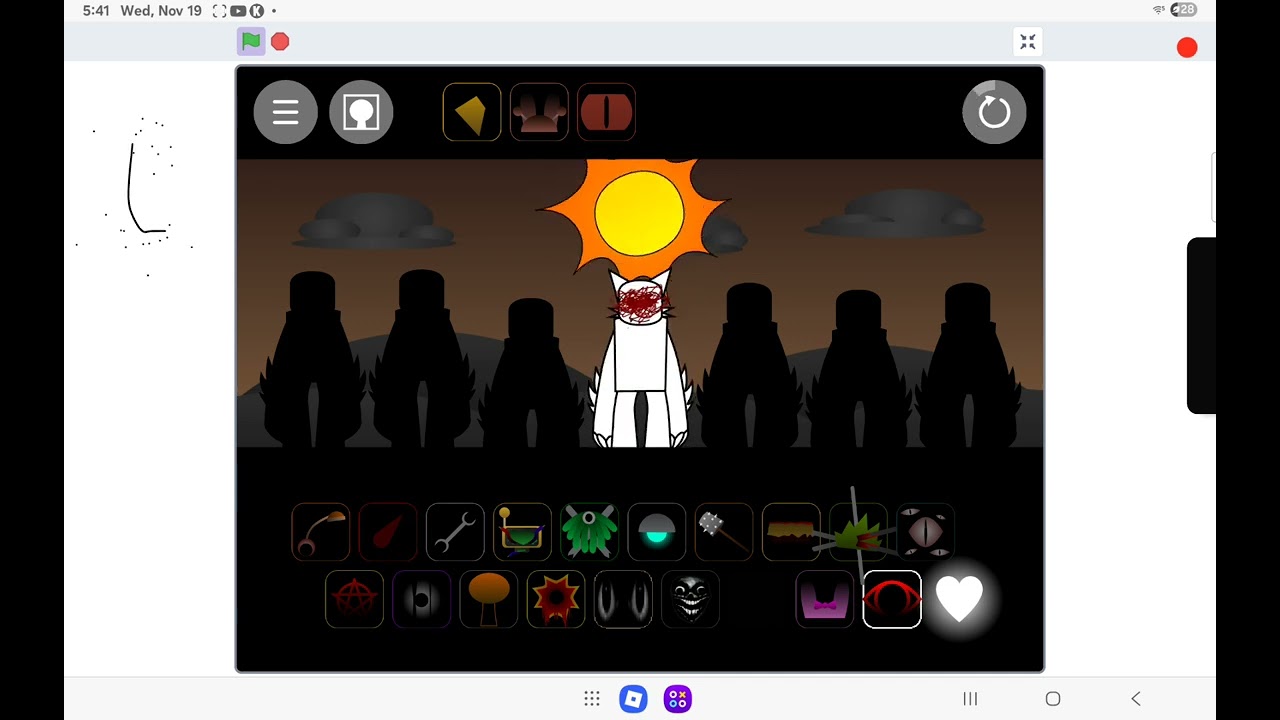Click the green flag to start project
1280x720 pixels.
click(x=251, y=41)
